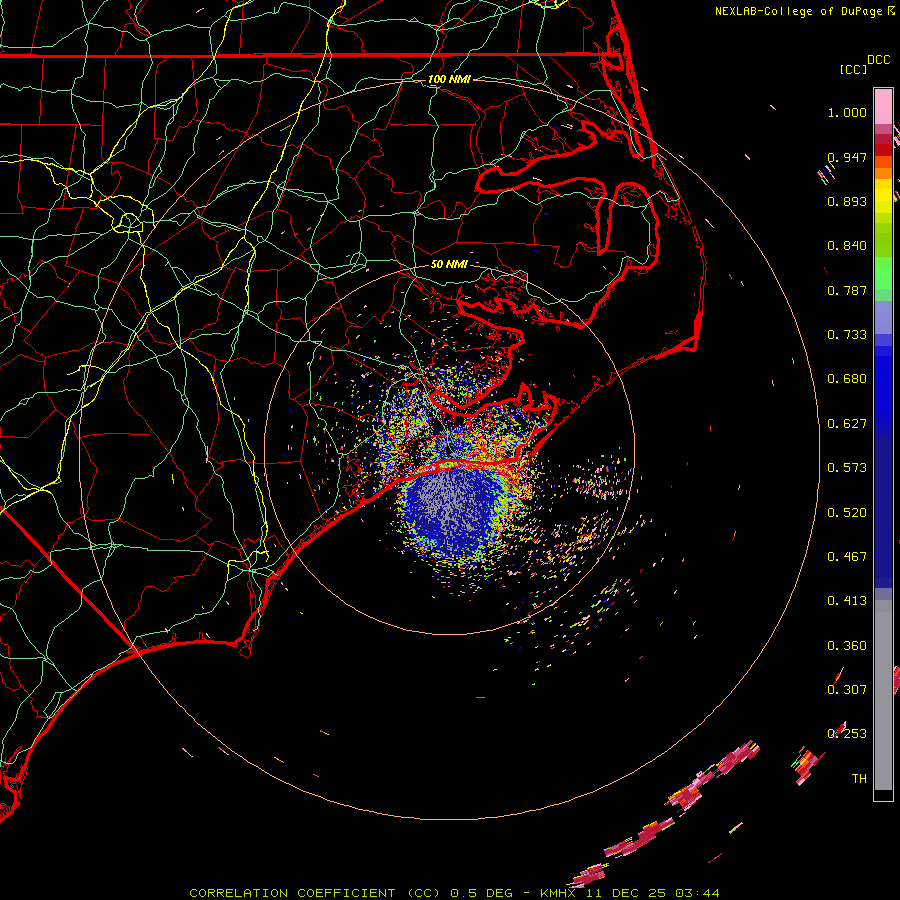This screenshot has width=900, height=900.
Task: Click the 0.467 color scale value
Action: (x=847, y=557)
